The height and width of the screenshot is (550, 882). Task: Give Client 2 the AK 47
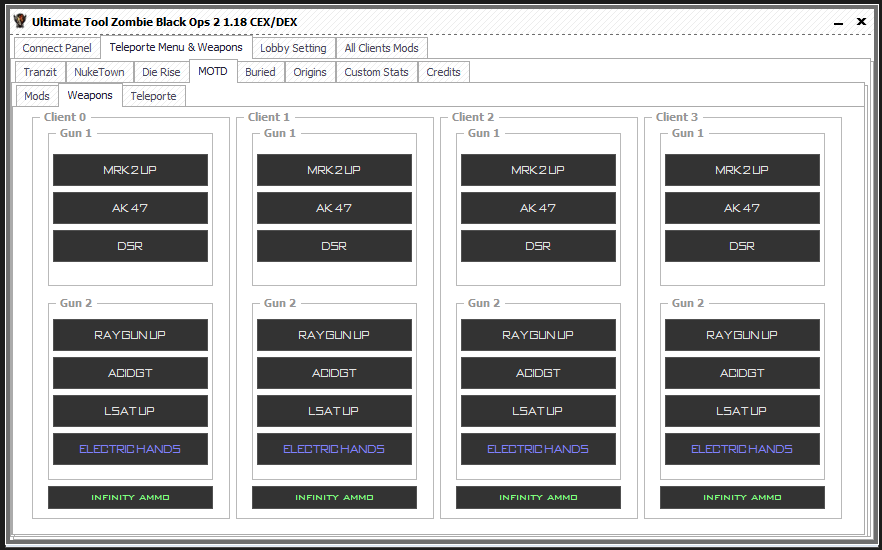pyautogui.click(x=538, y=208)
